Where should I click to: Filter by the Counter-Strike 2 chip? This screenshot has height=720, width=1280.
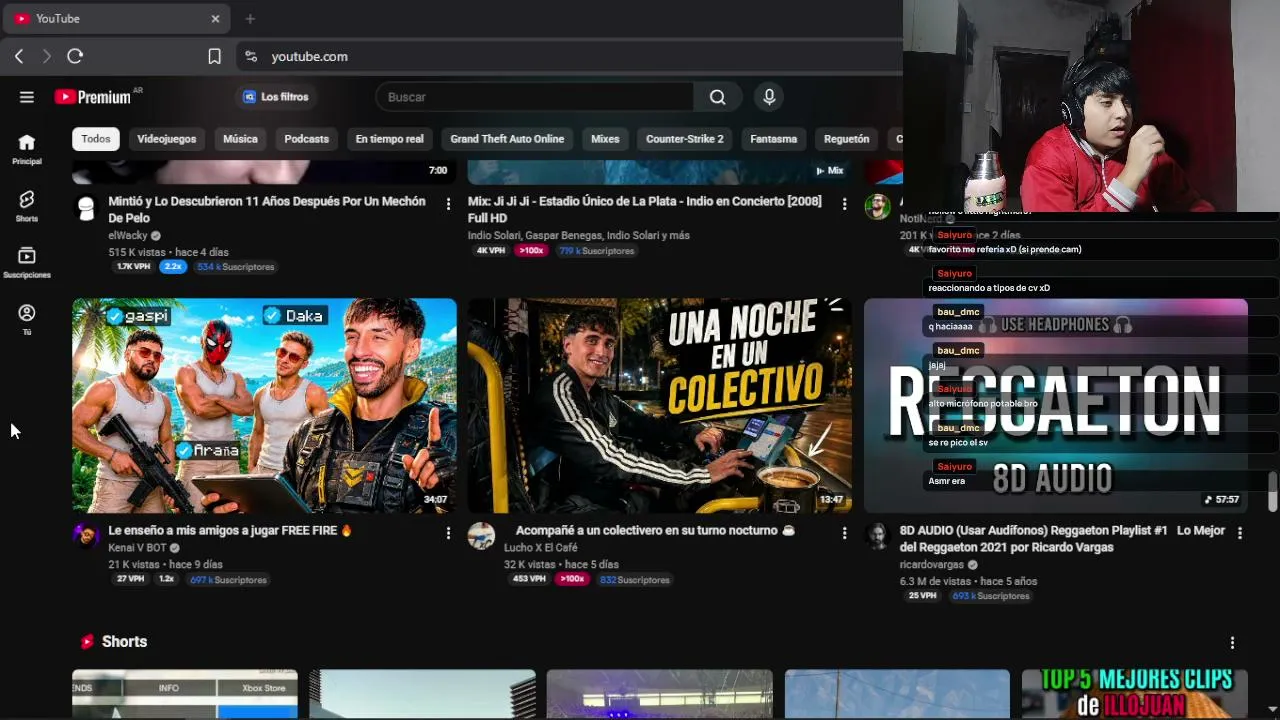(685, 139)
